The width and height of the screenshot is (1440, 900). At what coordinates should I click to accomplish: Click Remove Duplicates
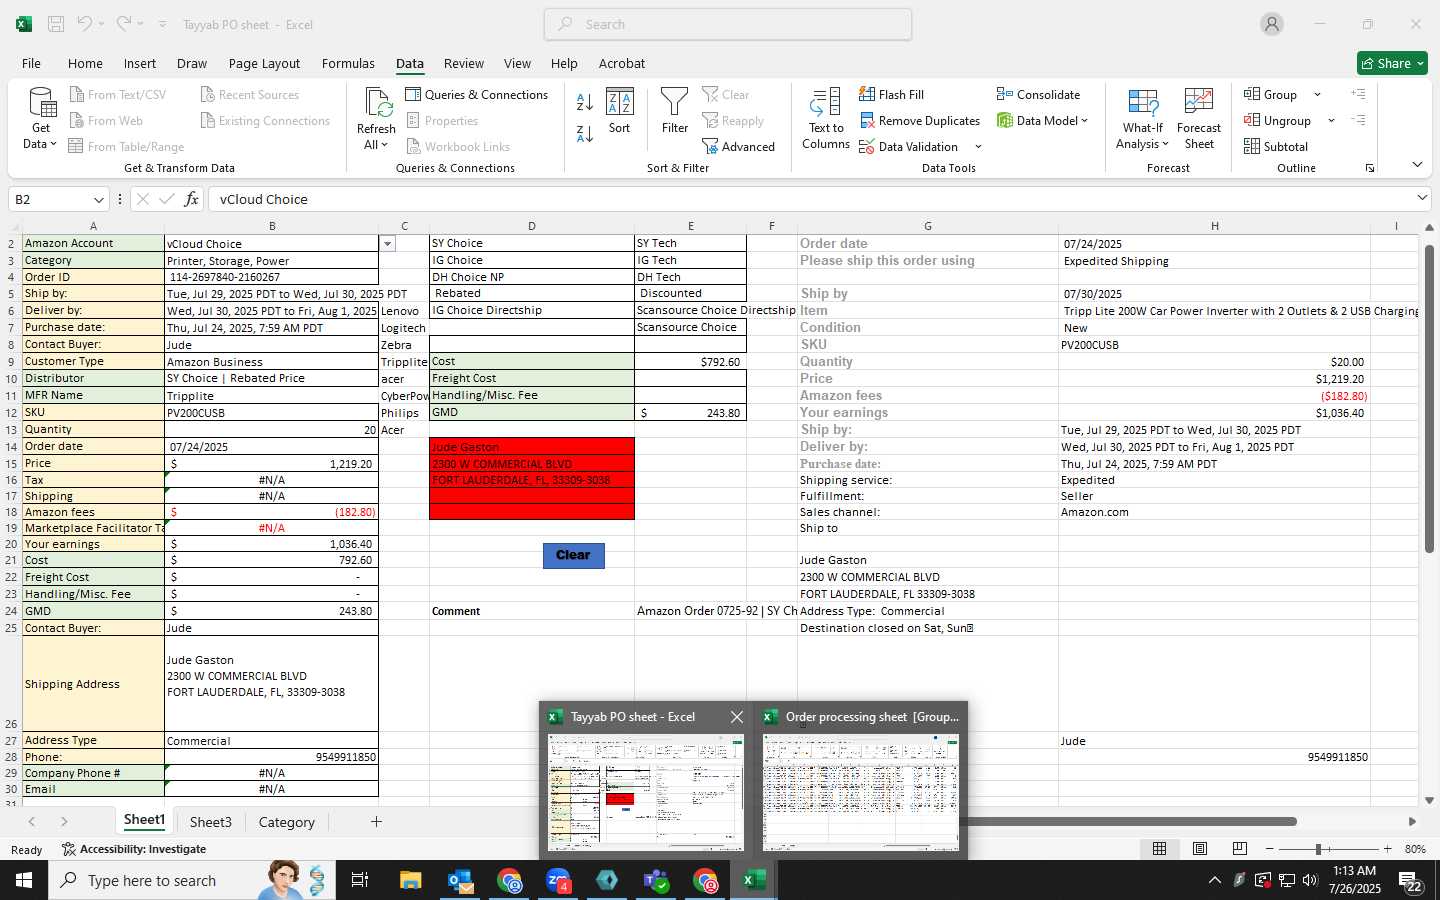[x=920, y=121]
